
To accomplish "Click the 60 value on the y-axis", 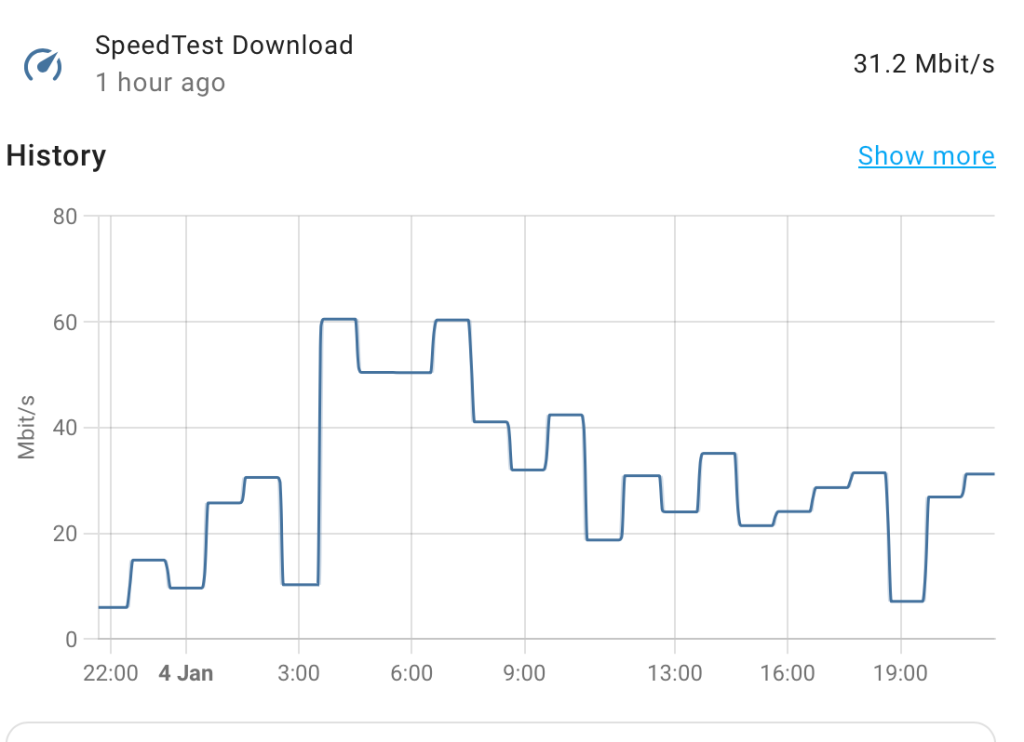I will coord(65,322).
